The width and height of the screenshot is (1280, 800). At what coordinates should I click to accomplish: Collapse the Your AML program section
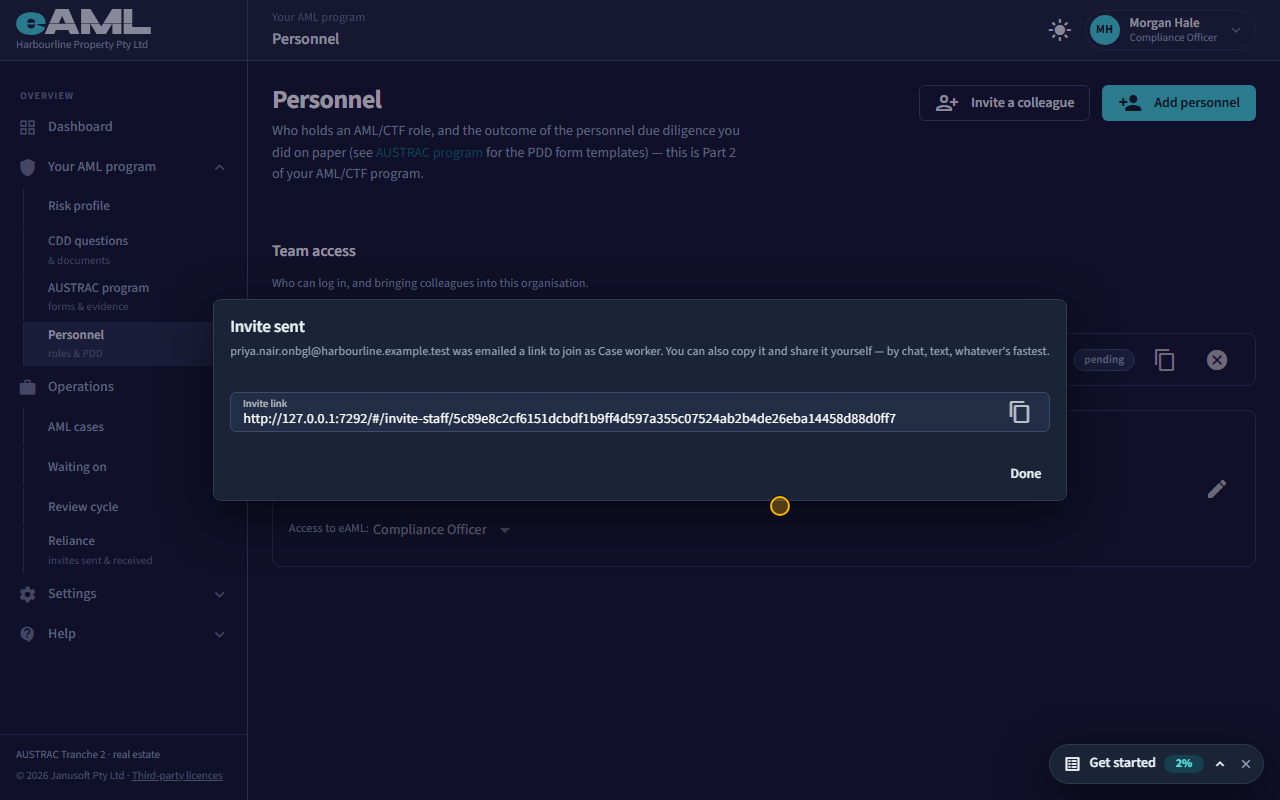point(219,167)
